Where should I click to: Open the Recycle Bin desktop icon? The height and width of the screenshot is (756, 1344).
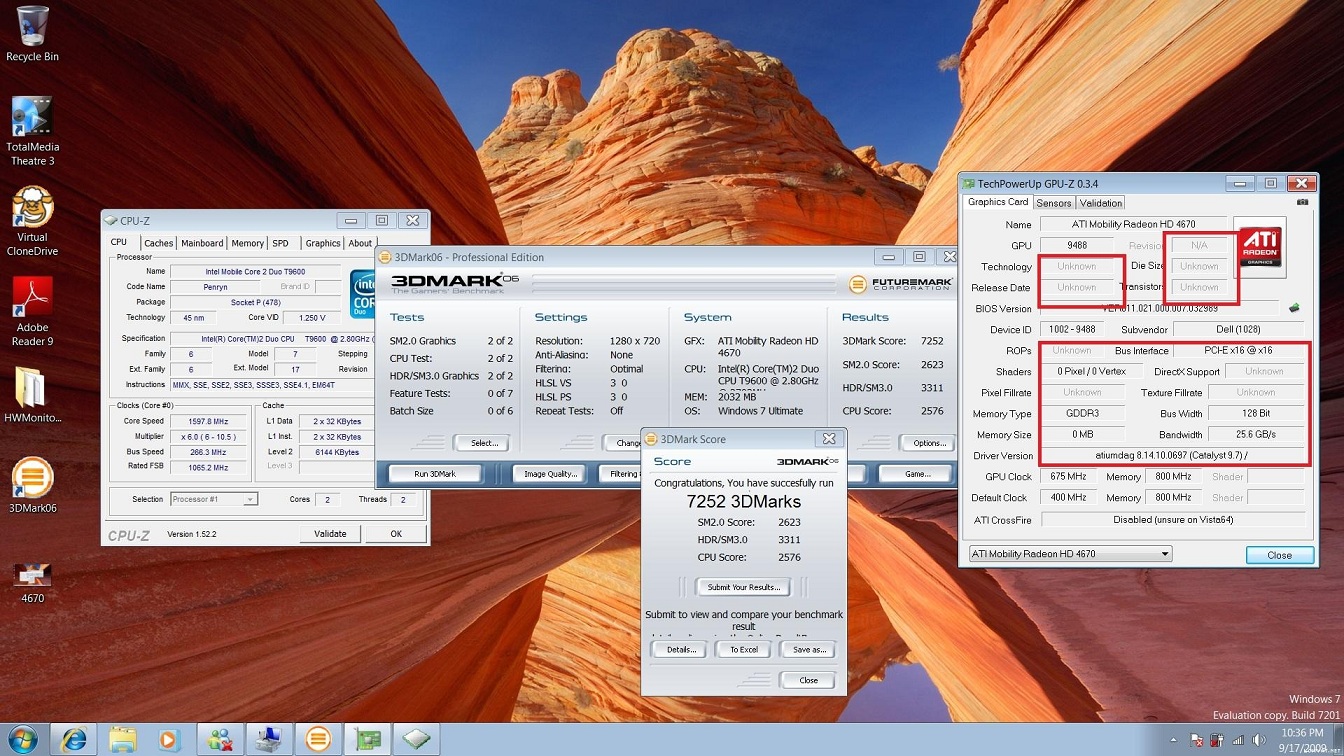click(x=32, y=34)
